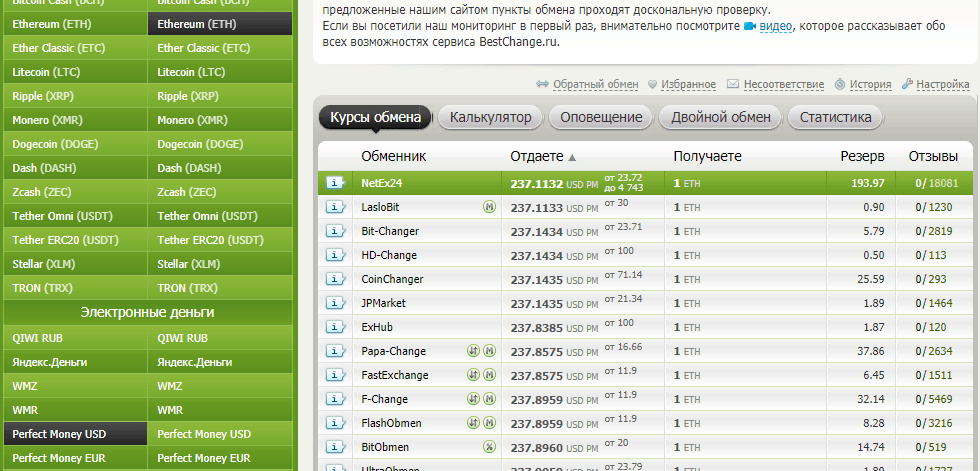Click the video camera icon before видео

click(749, 25)
